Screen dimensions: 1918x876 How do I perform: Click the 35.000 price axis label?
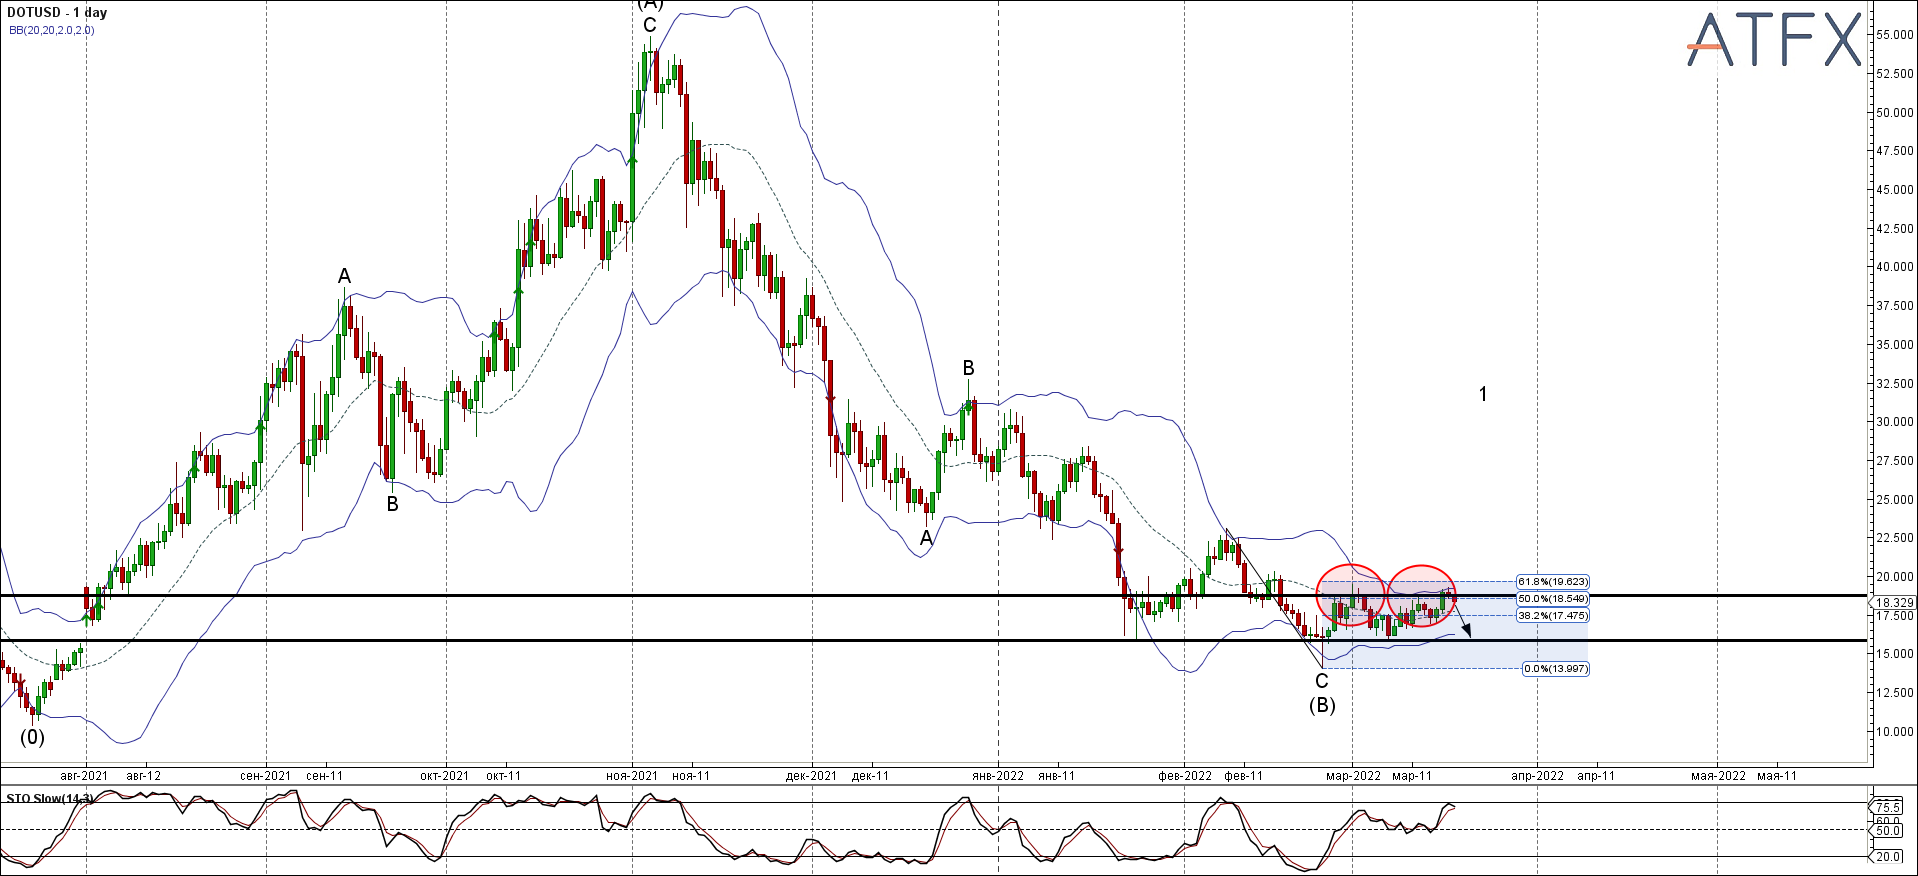click(1895, 344)
